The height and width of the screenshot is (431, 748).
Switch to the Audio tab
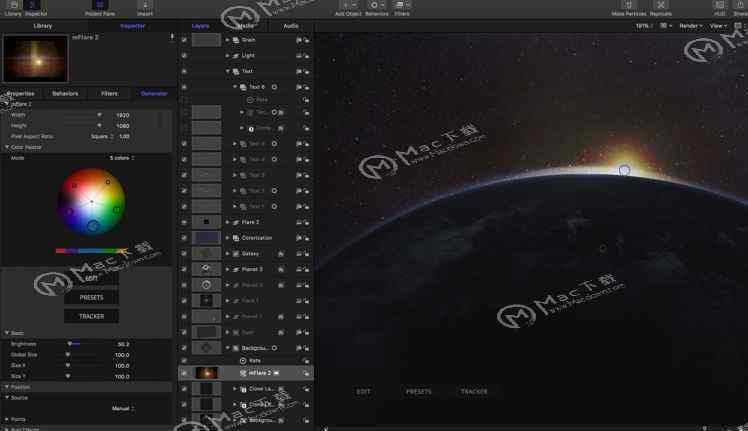291,26
